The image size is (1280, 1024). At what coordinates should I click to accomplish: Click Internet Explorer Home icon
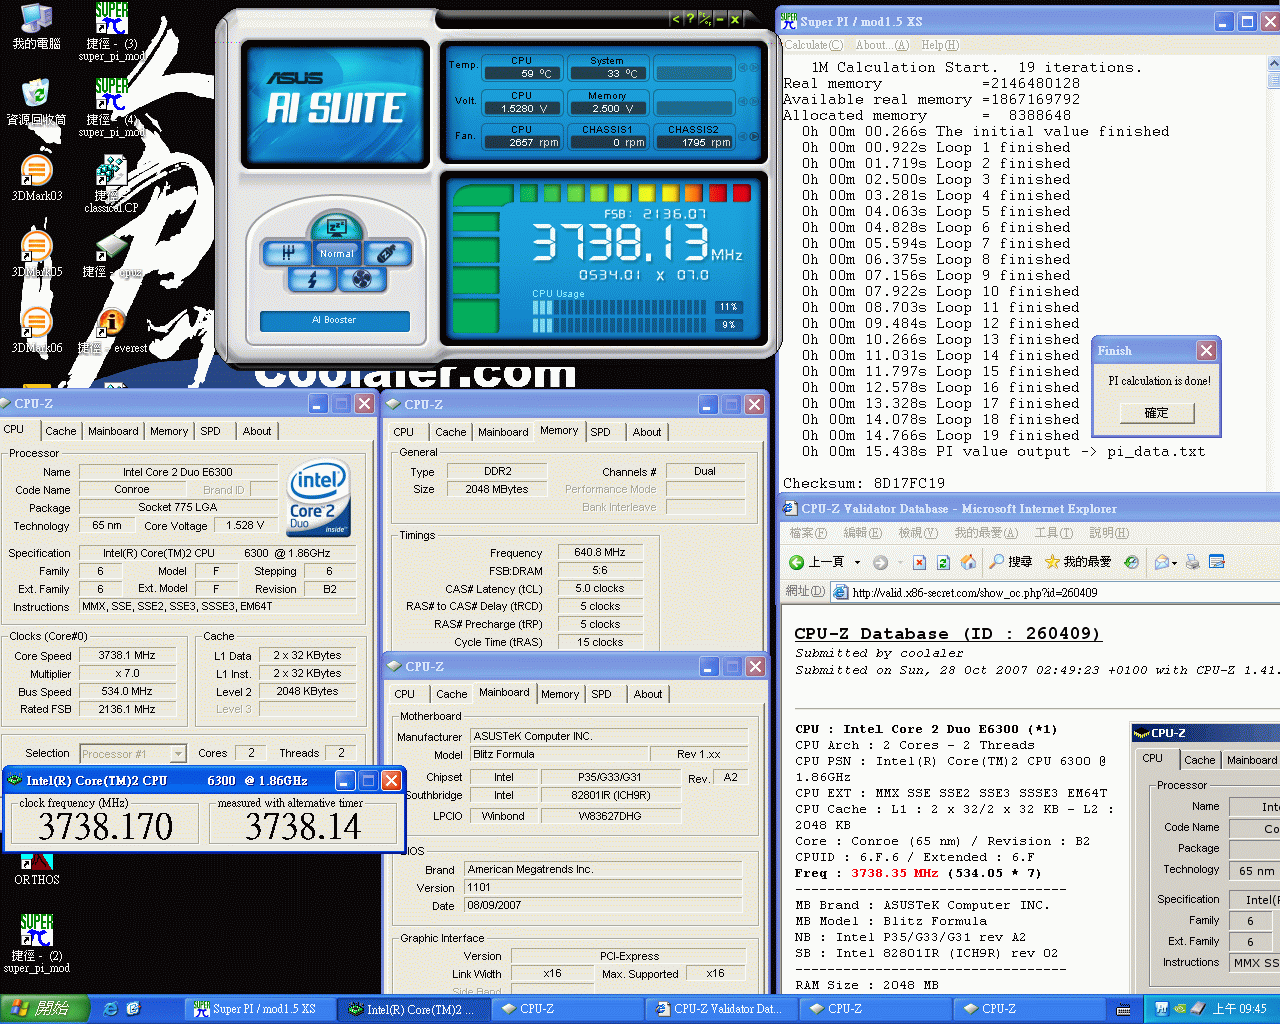tap(968, 562)
